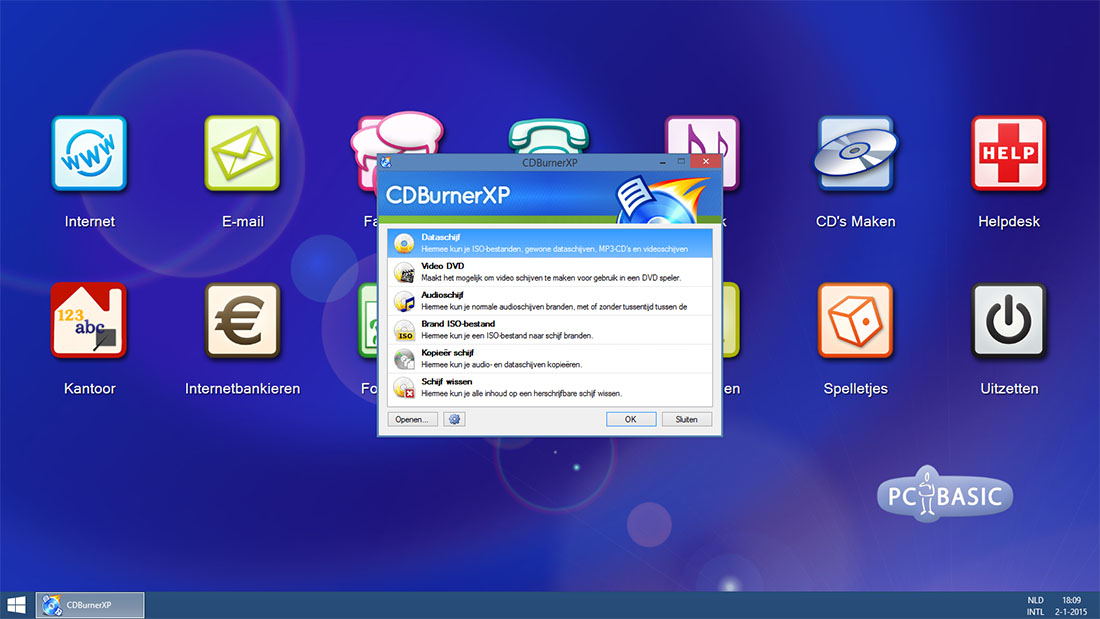
Task: Choose the Schijf wissen option
Action: pyautogui.click(x=550, y=387)
